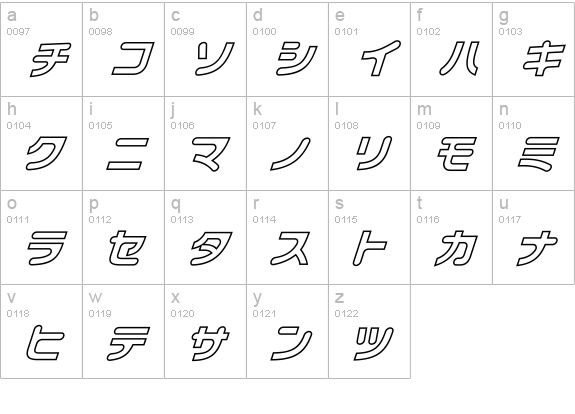
Task: Select the glyph in cell f 0102
Action: tap(459, 58)
